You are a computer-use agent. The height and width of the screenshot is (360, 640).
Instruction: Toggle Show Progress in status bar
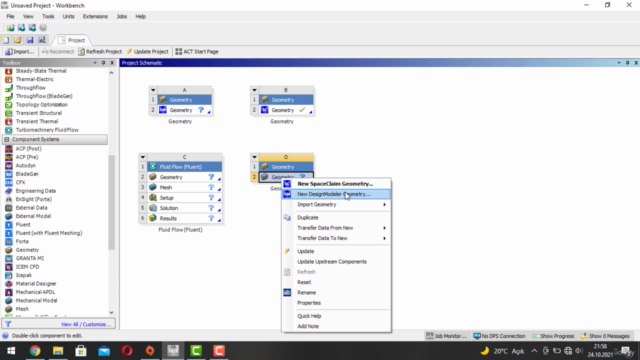(553, 336)
